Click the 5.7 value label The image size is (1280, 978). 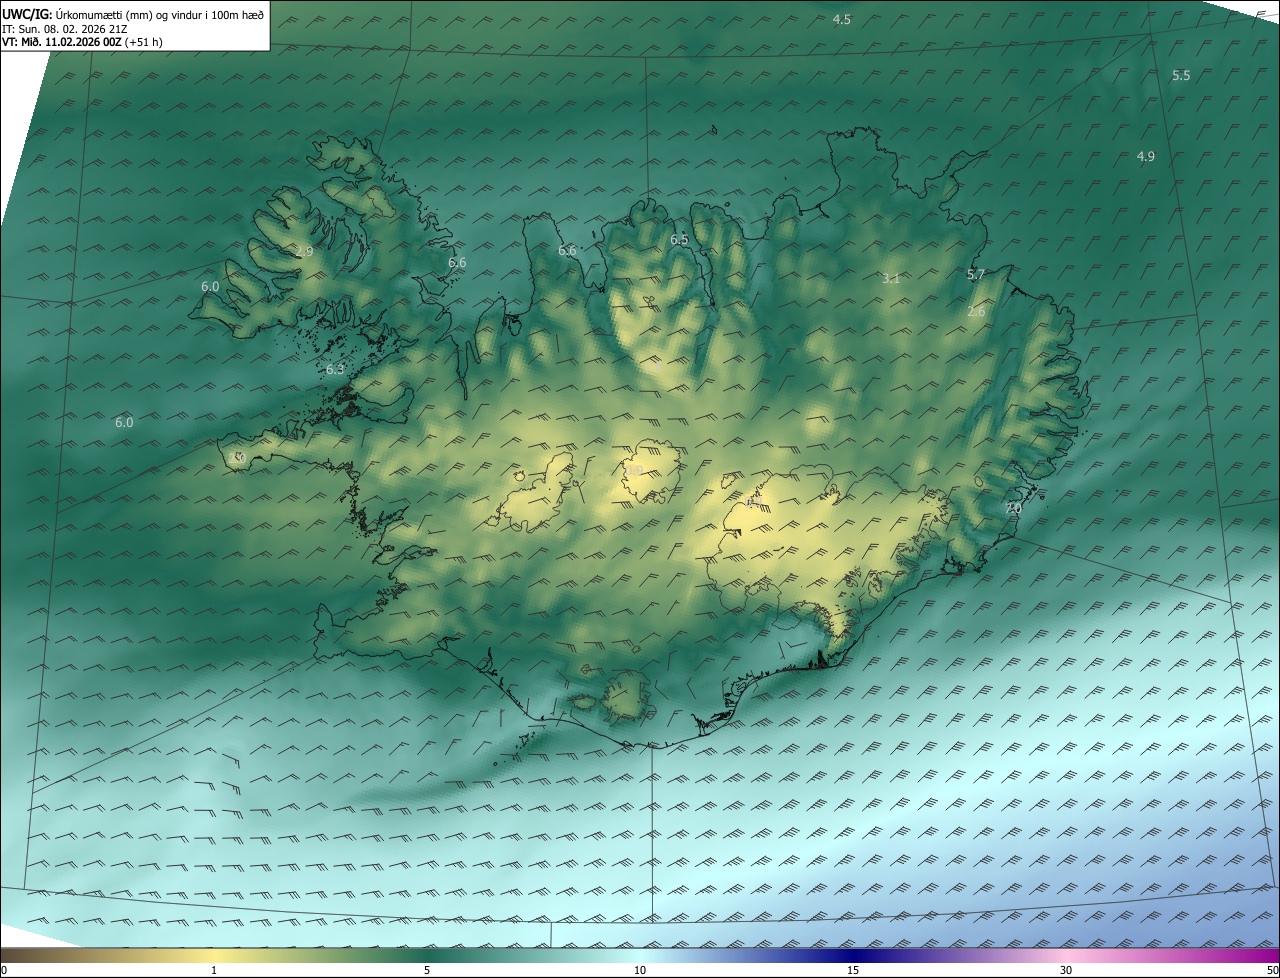tap(976, 275)
